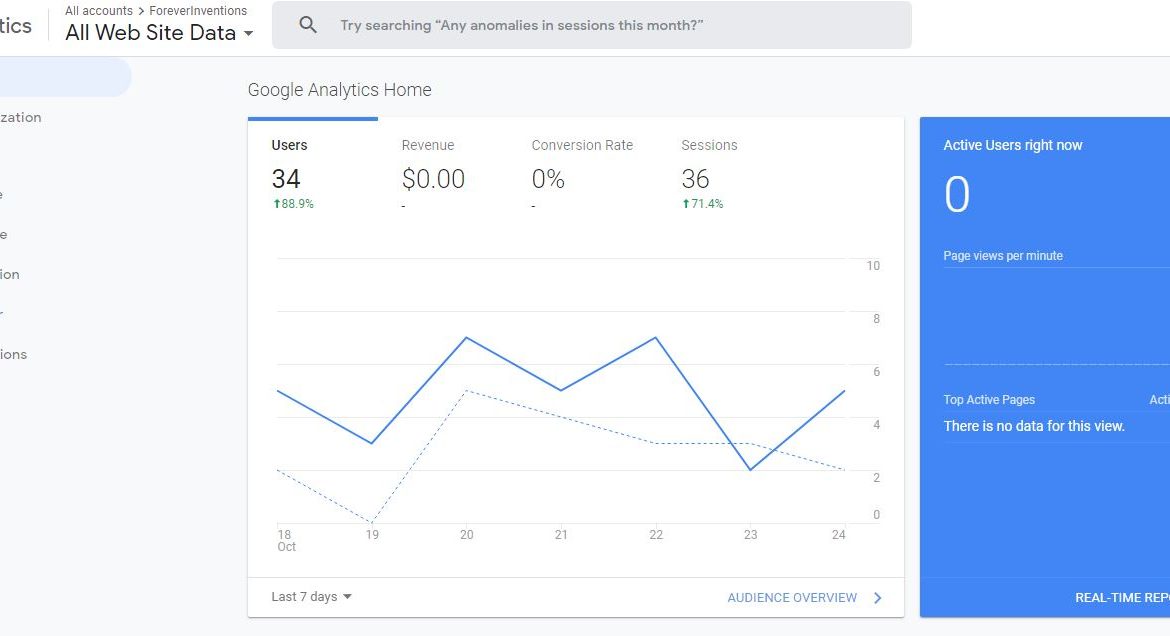1170x636 pixels.
Task: Open the REAL-TIME REPORT link
Action: [x=1122, y=597]
